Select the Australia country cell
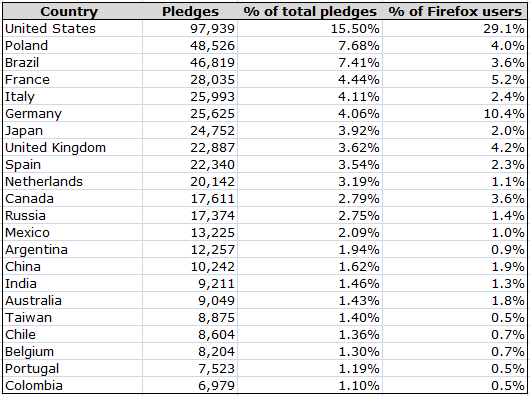 pyautogui.click(x=73, y=300)
